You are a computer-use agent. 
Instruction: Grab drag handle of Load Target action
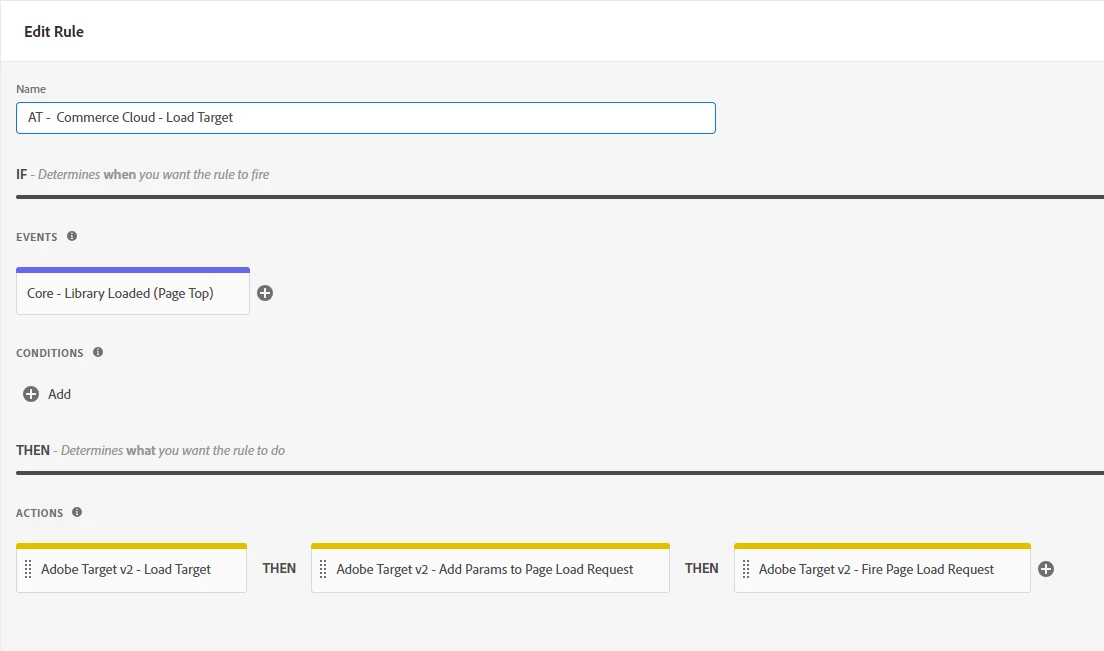pyautogui.click(x=28, y=569)
